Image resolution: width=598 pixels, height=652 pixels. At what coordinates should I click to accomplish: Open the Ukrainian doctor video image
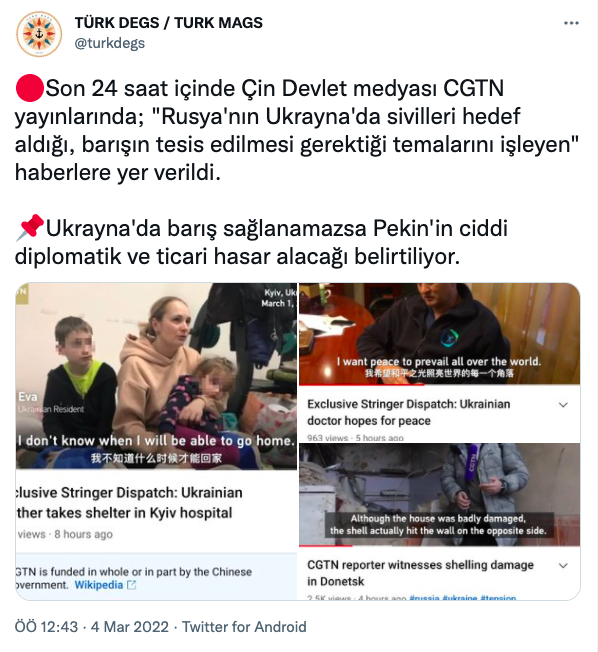440,333
